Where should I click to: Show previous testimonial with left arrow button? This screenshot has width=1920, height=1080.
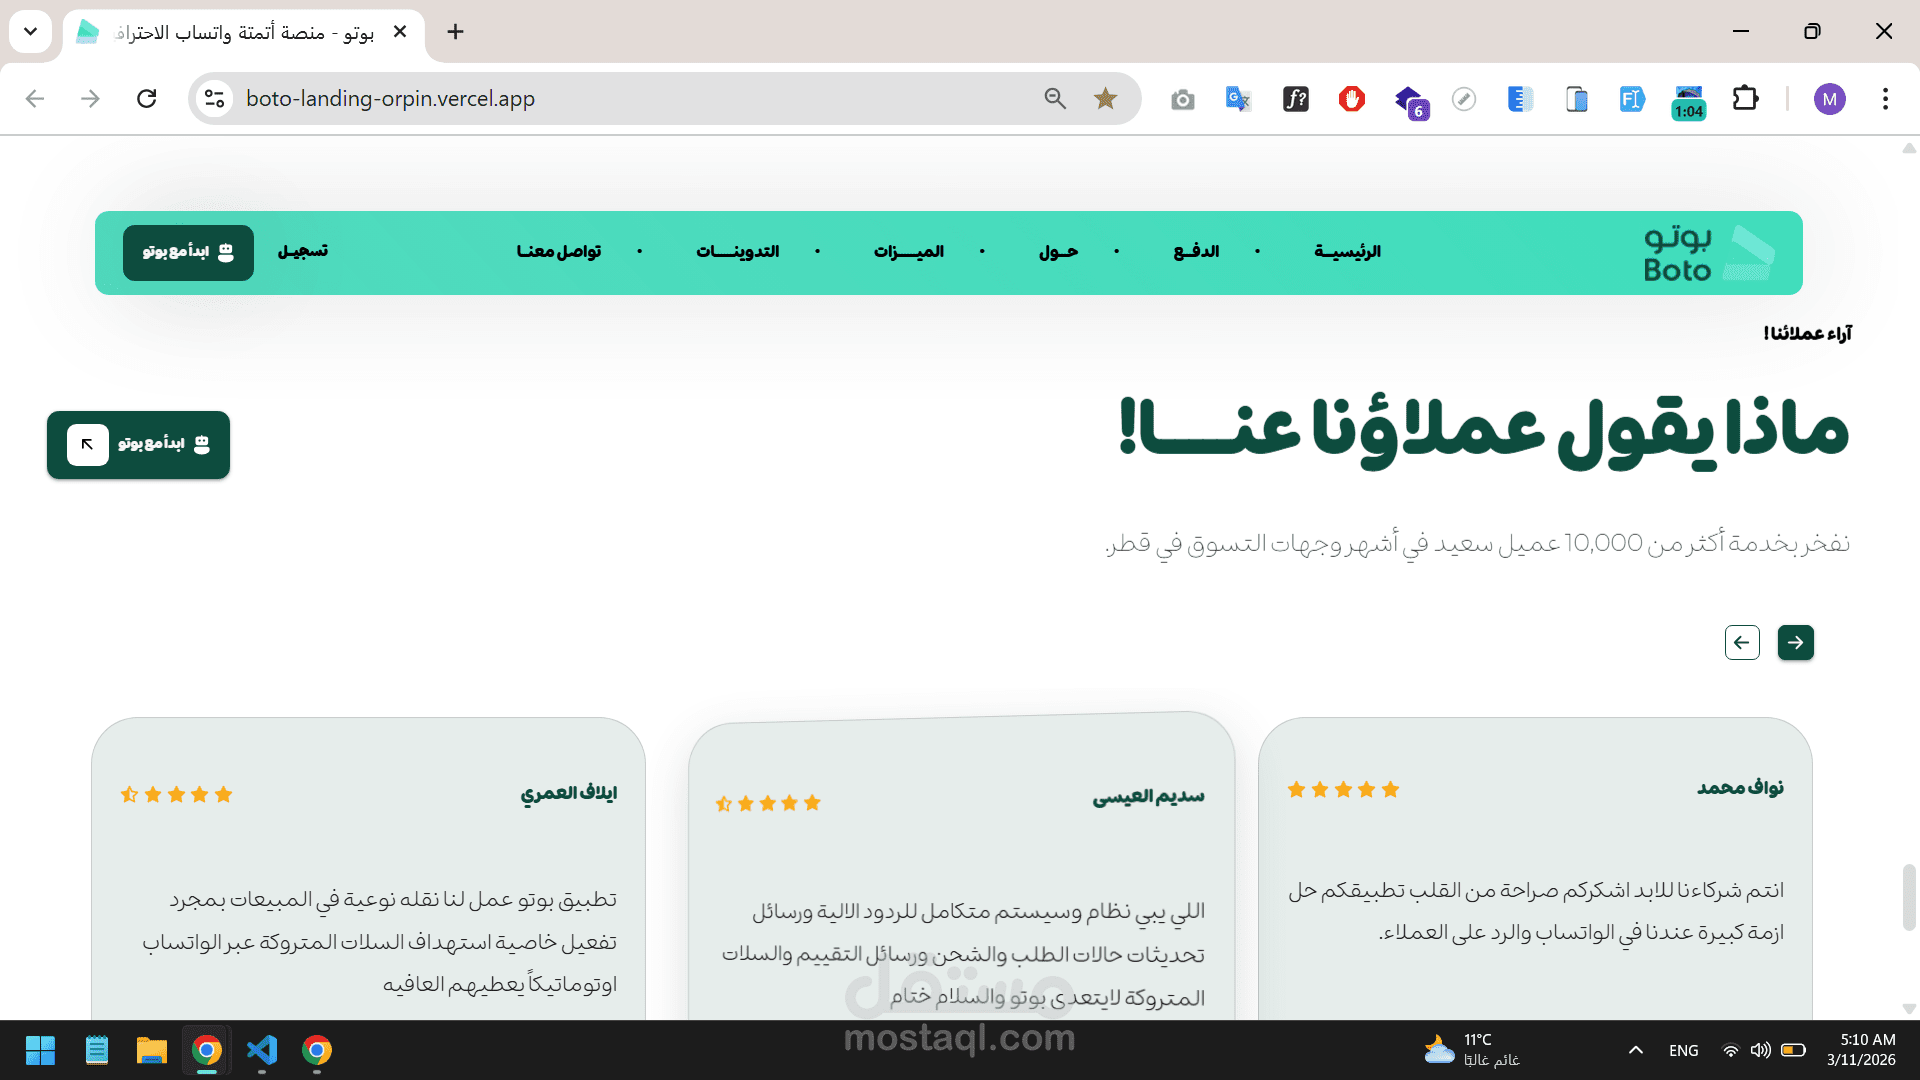tap(1742, 642)
